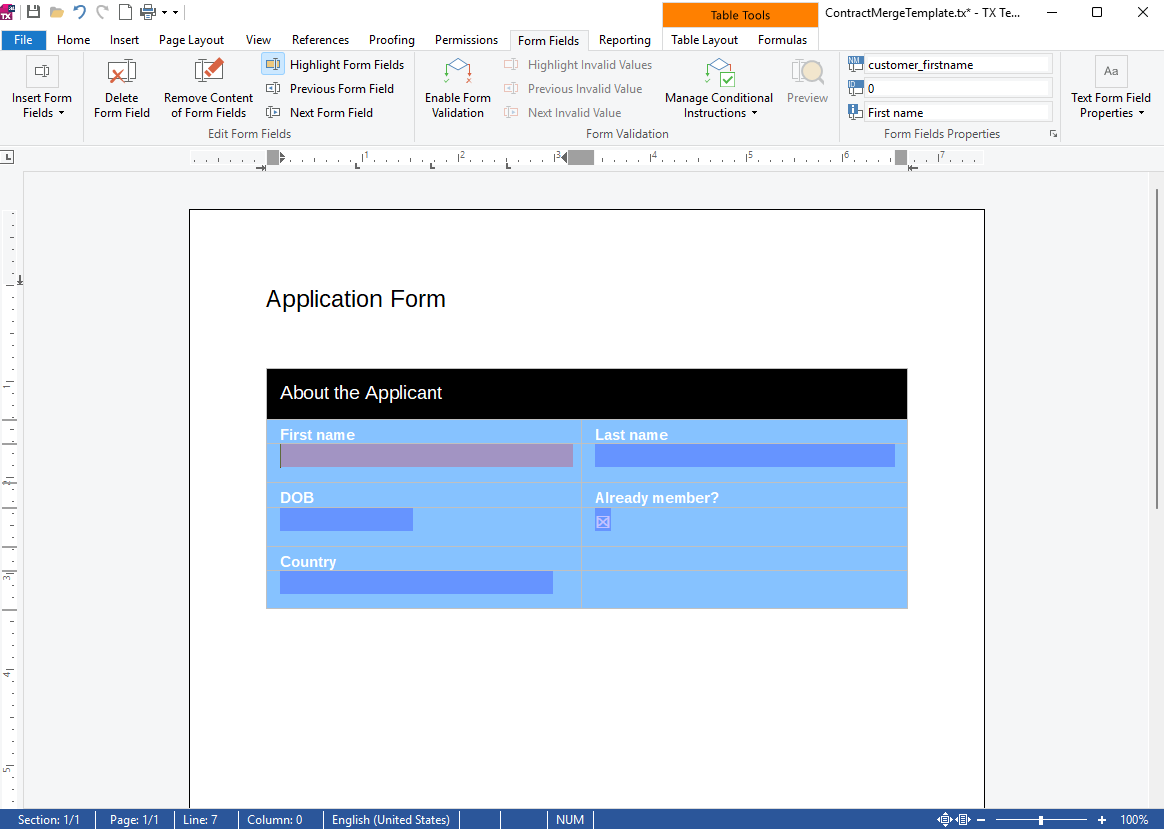
Task: Click the customer_firstname name field
Action: point(957,65)
